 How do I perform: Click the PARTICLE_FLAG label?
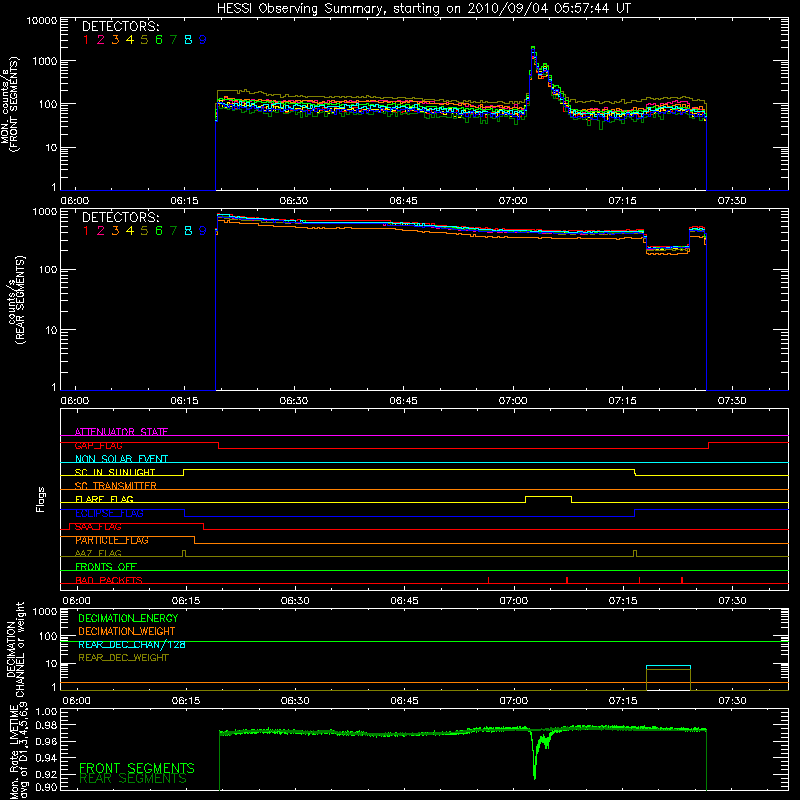point(112,540)
